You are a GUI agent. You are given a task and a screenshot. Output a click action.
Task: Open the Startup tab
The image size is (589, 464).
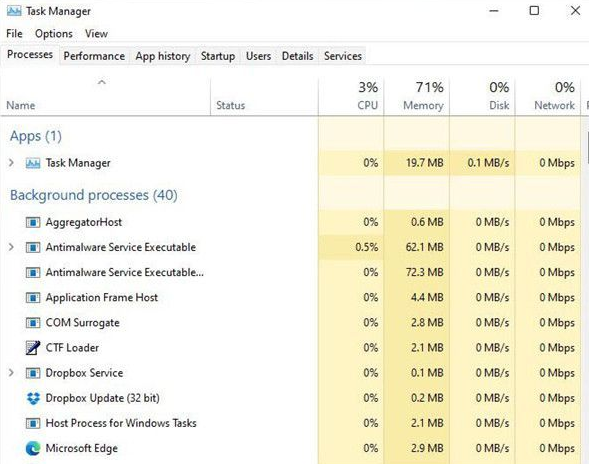[218, 56]
